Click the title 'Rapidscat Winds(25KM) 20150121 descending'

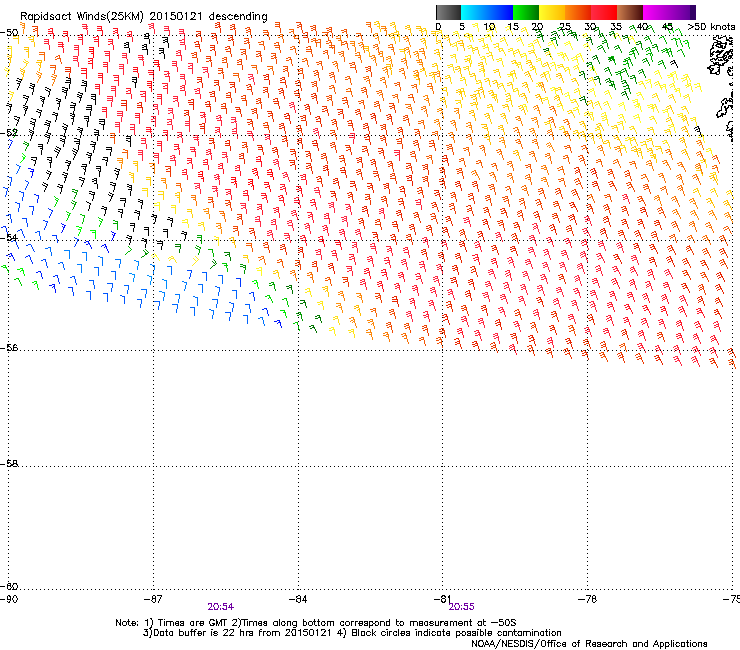point(143,16)
